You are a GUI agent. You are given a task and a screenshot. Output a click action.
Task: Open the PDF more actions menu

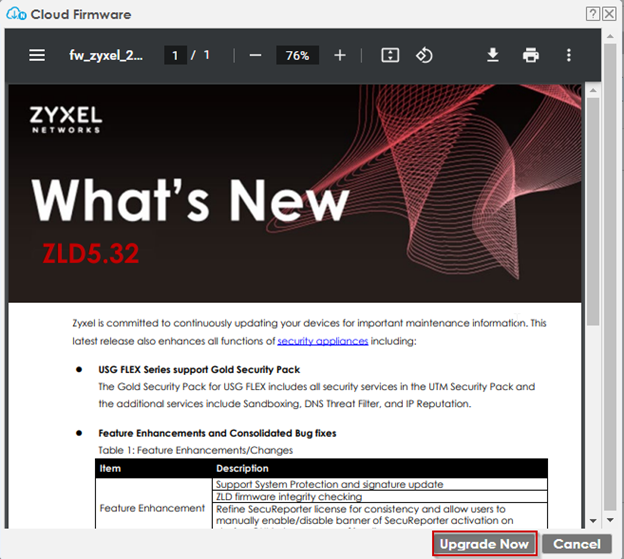[x=569, y=55]
